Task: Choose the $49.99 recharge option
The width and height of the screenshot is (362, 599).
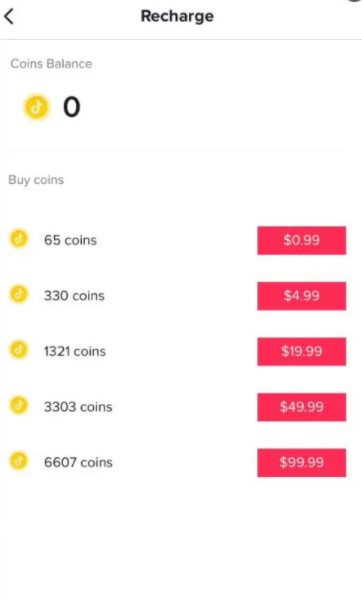Action: [x=302, y=407]
